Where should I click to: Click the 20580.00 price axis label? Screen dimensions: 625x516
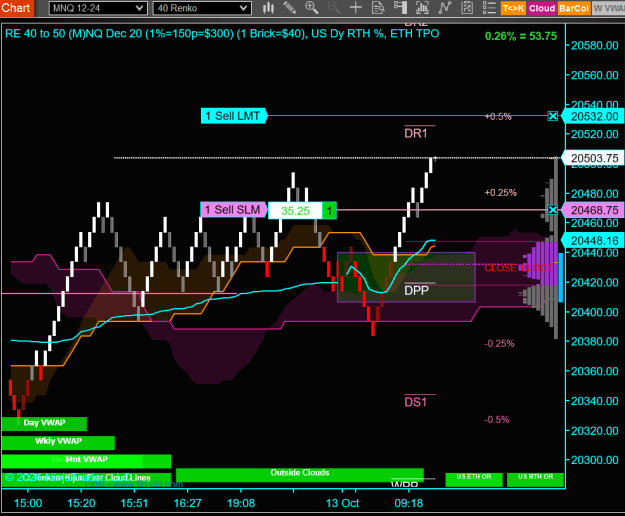pyautogui.click(x=594, y=45)
